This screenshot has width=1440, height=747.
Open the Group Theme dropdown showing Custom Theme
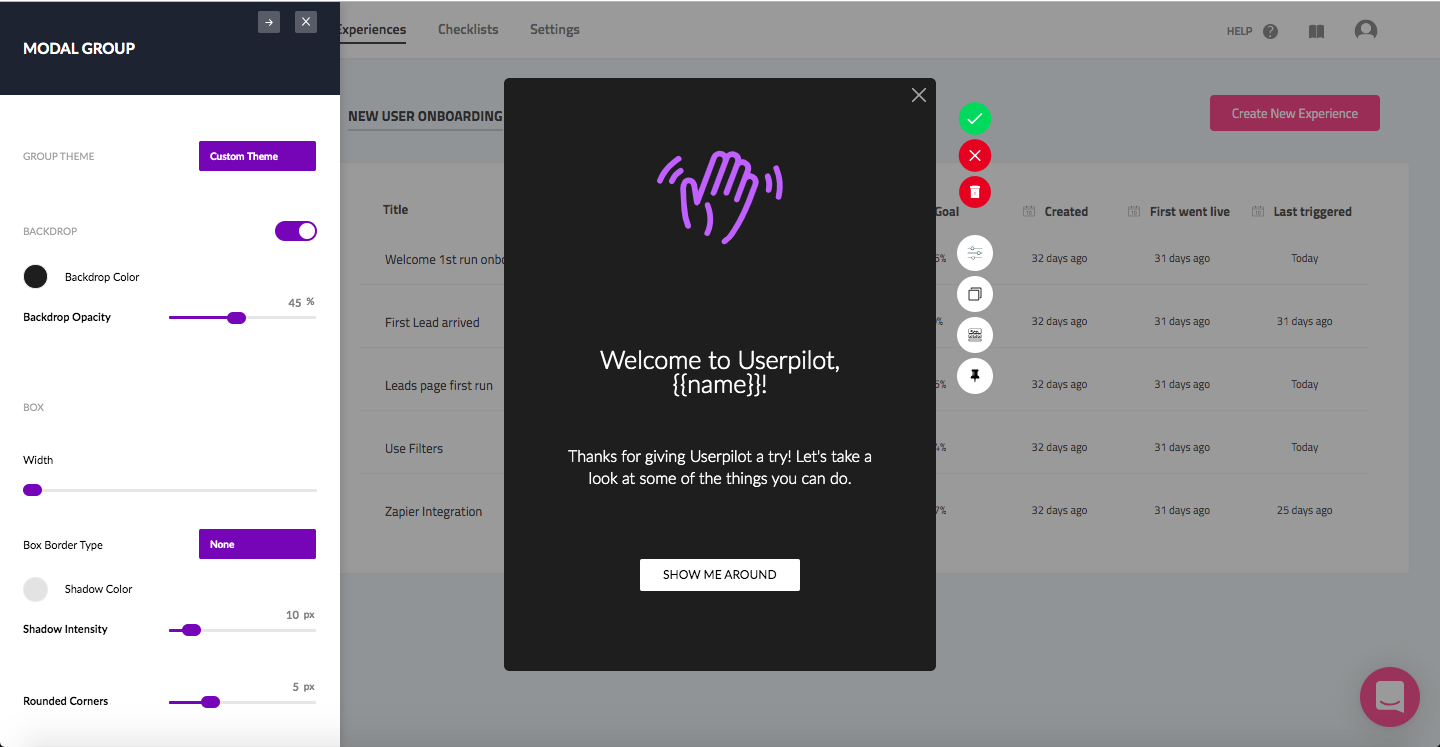coord(257,156)
